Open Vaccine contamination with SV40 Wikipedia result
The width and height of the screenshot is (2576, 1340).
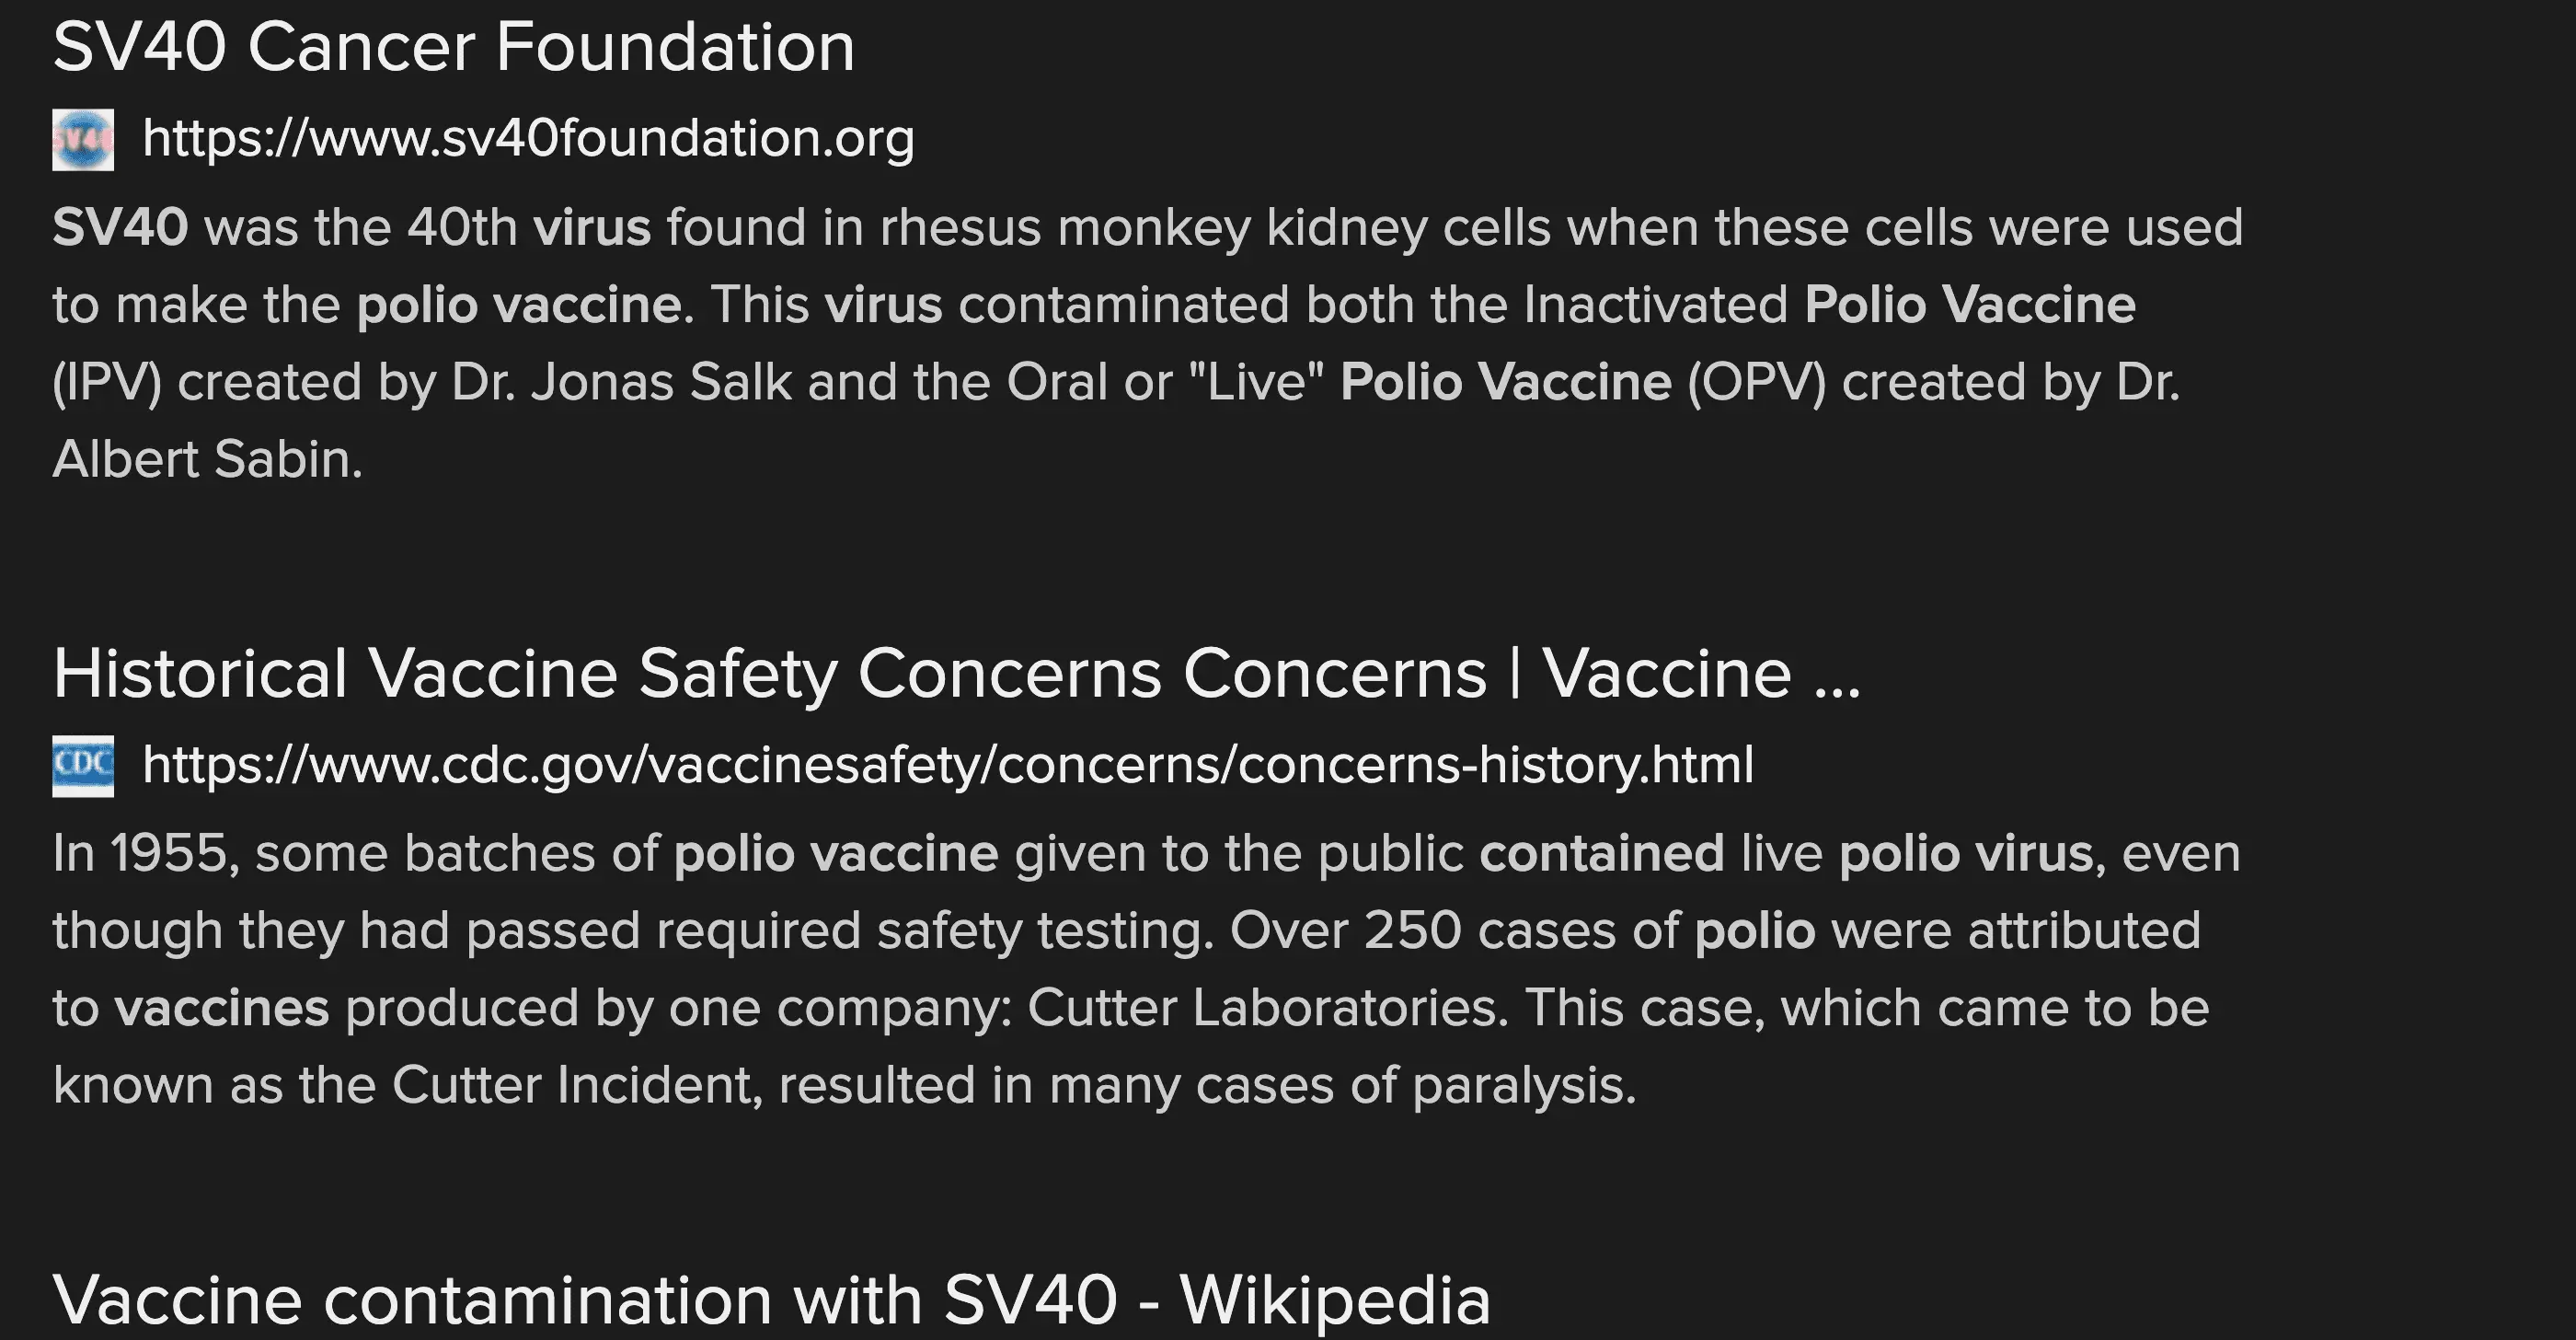(x=771, y=1299)
